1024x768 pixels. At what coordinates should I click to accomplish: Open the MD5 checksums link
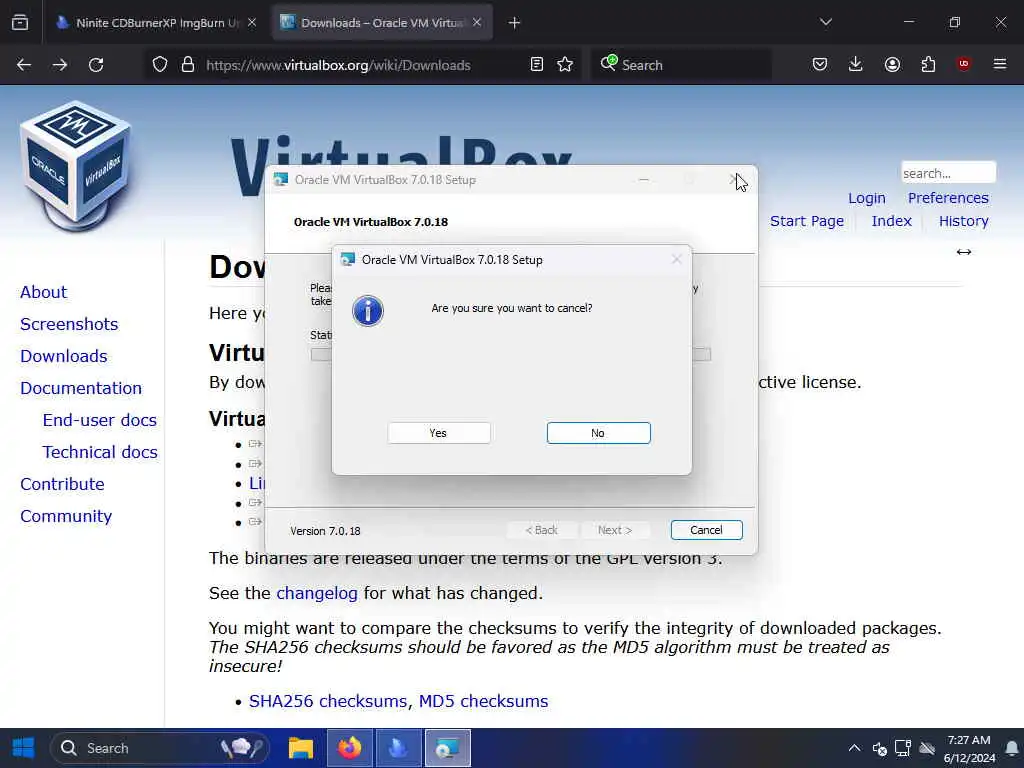click(x=483, y=701)
